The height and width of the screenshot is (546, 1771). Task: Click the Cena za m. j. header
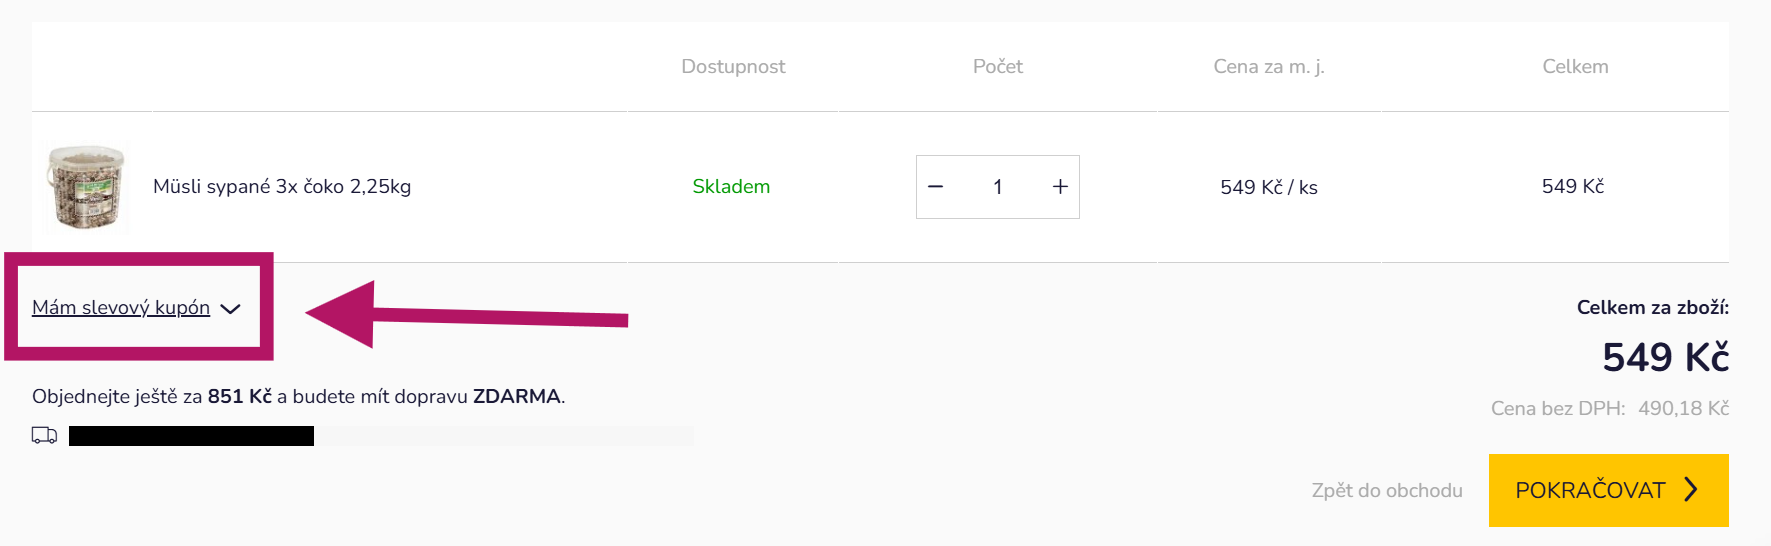(1268, 67)
